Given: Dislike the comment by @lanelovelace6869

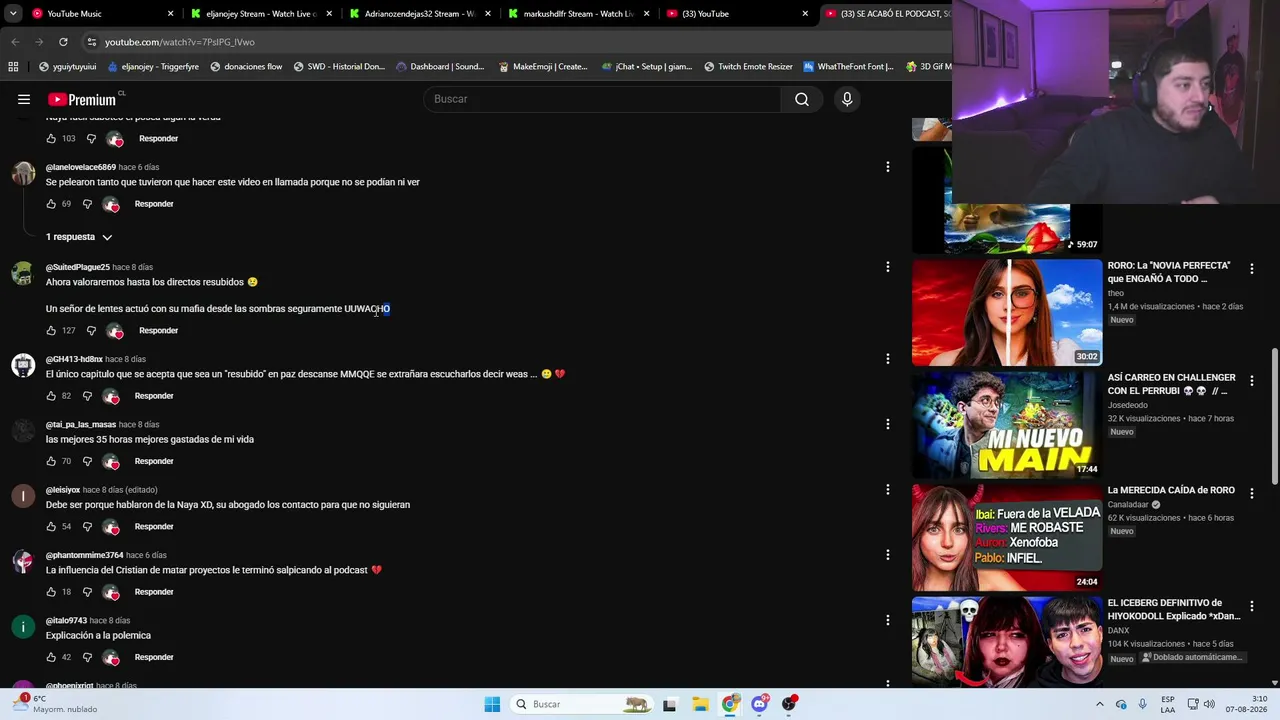Looking at the screenshot, I should click(87, 204).
